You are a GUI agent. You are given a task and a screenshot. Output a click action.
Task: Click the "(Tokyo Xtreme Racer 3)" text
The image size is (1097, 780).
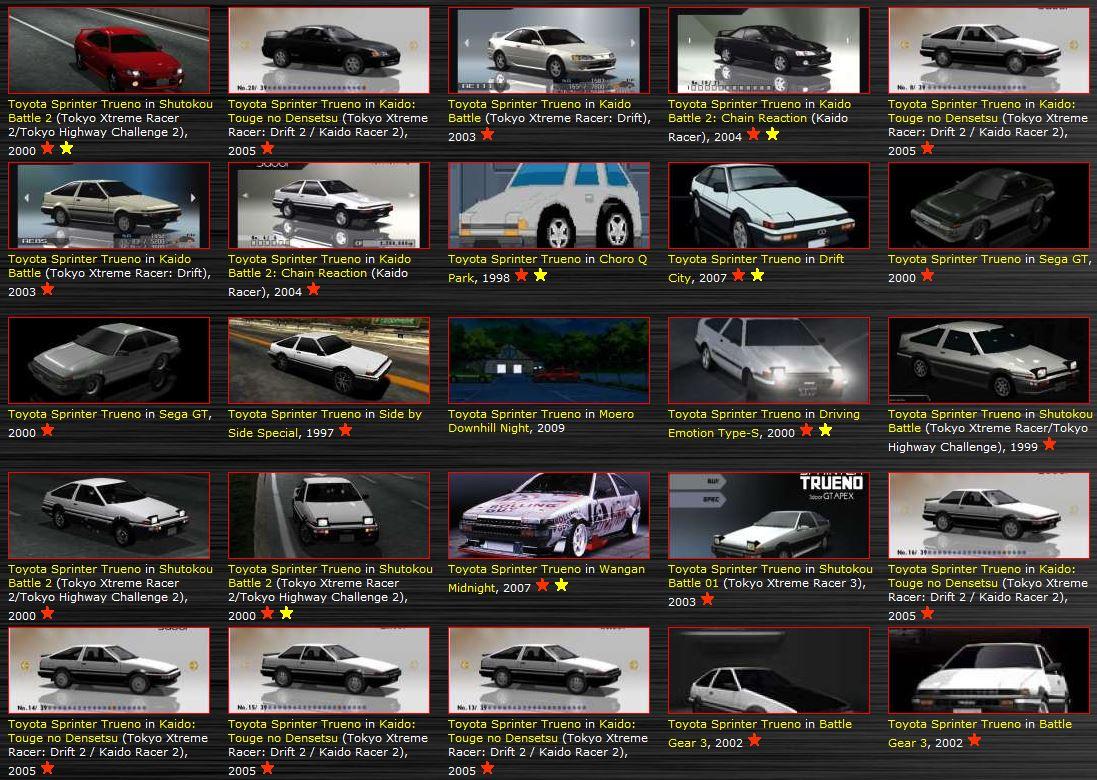pyautogui.click(x=792, y=583)
